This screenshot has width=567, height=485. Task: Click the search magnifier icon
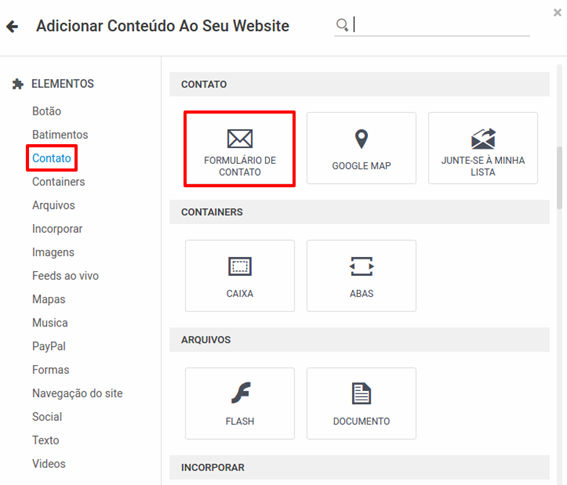click(x=342, y=25)
